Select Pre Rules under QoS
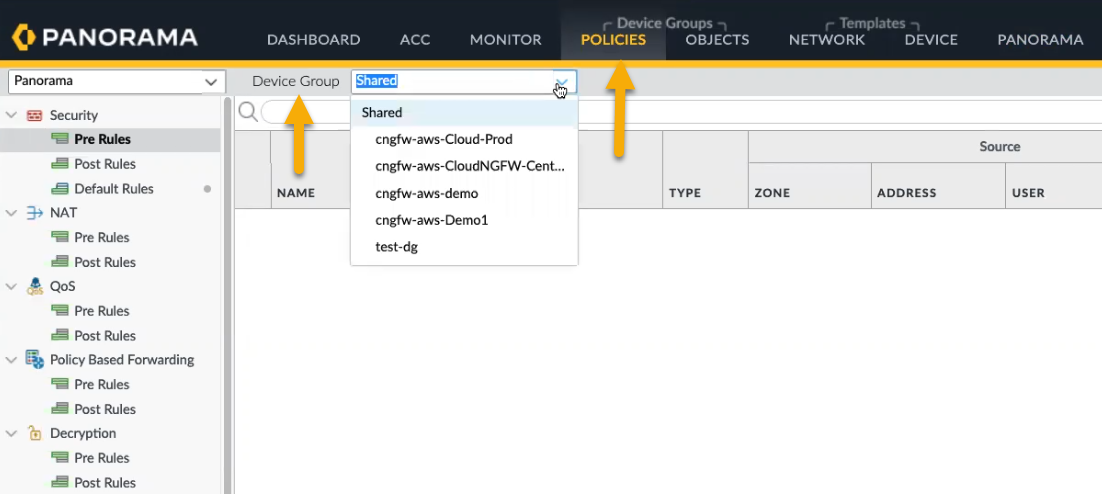The height and width of the screenshot is (494, 1102). (102, 311)
